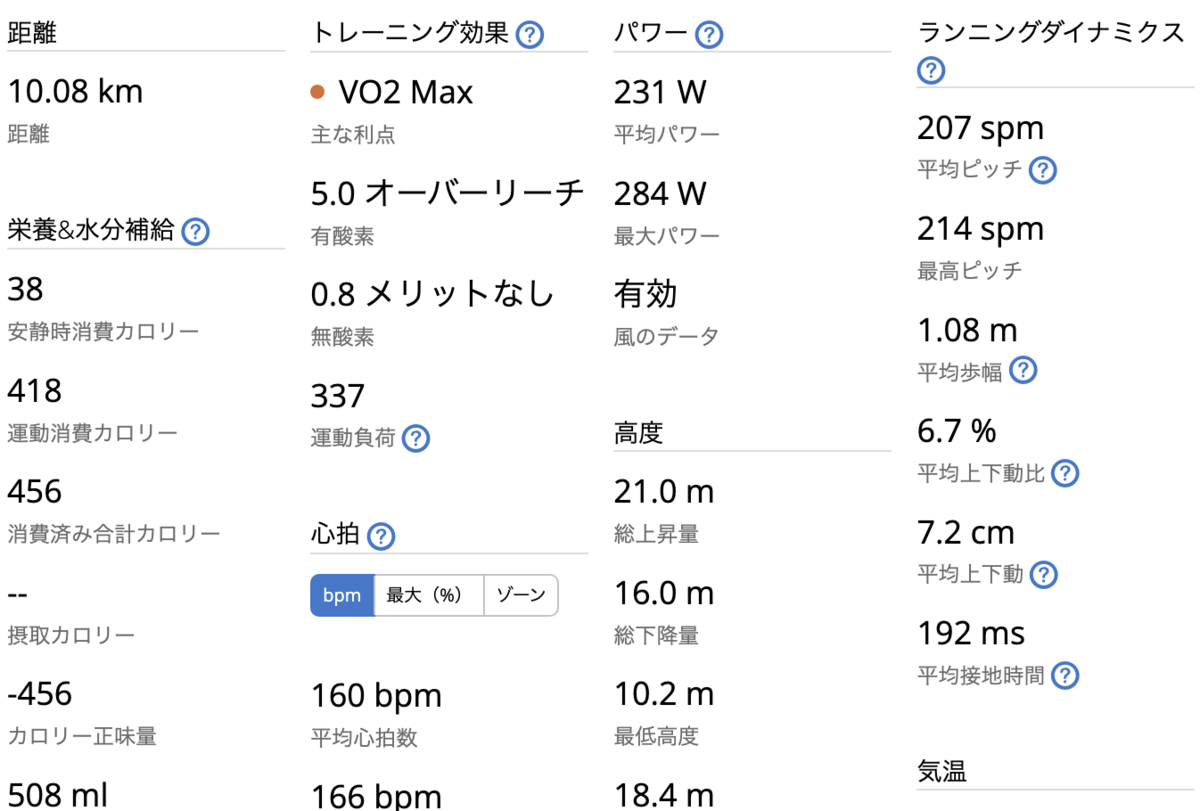Click the orange VO2 Max benefit dot
The image size is (1200, 811).
pyautogui.click(x=318, y=92)
